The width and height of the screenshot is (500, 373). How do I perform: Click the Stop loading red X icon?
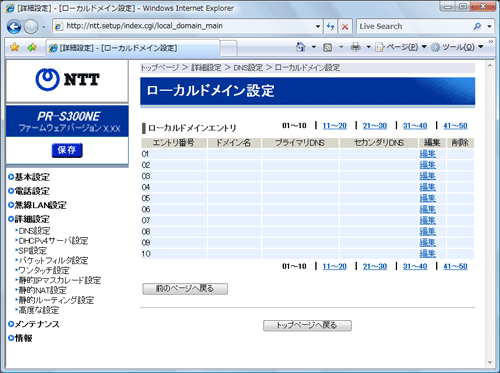345,26
